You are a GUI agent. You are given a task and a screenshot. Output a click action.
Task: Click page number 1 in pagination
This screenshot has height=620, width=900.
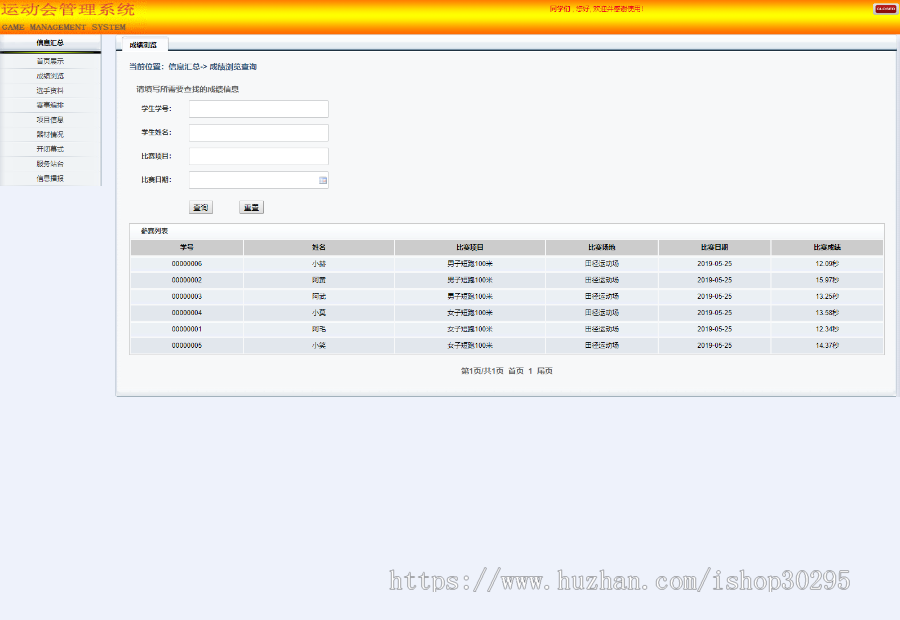532,370
